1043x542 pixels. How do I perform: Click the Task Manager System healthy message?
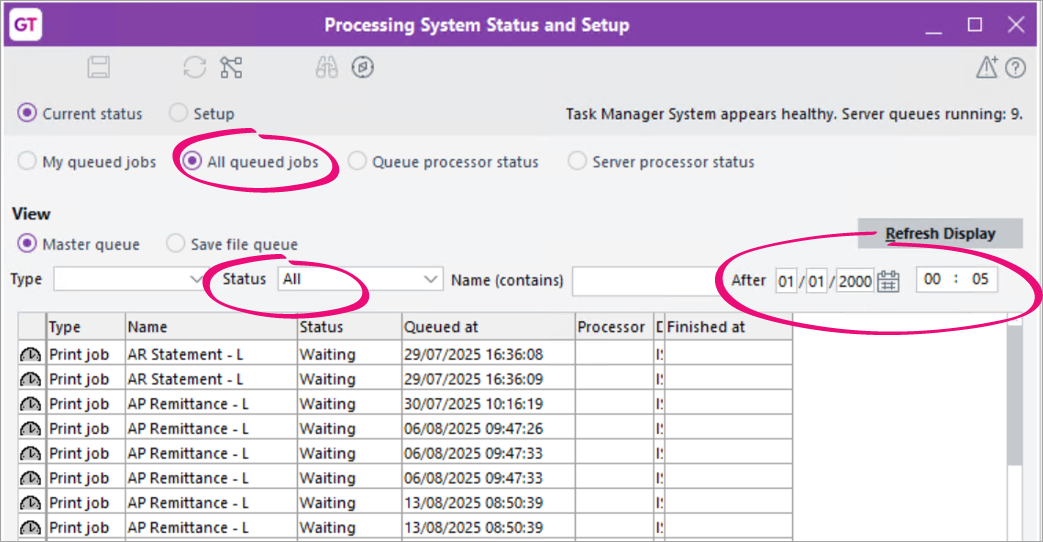[794, 114]
